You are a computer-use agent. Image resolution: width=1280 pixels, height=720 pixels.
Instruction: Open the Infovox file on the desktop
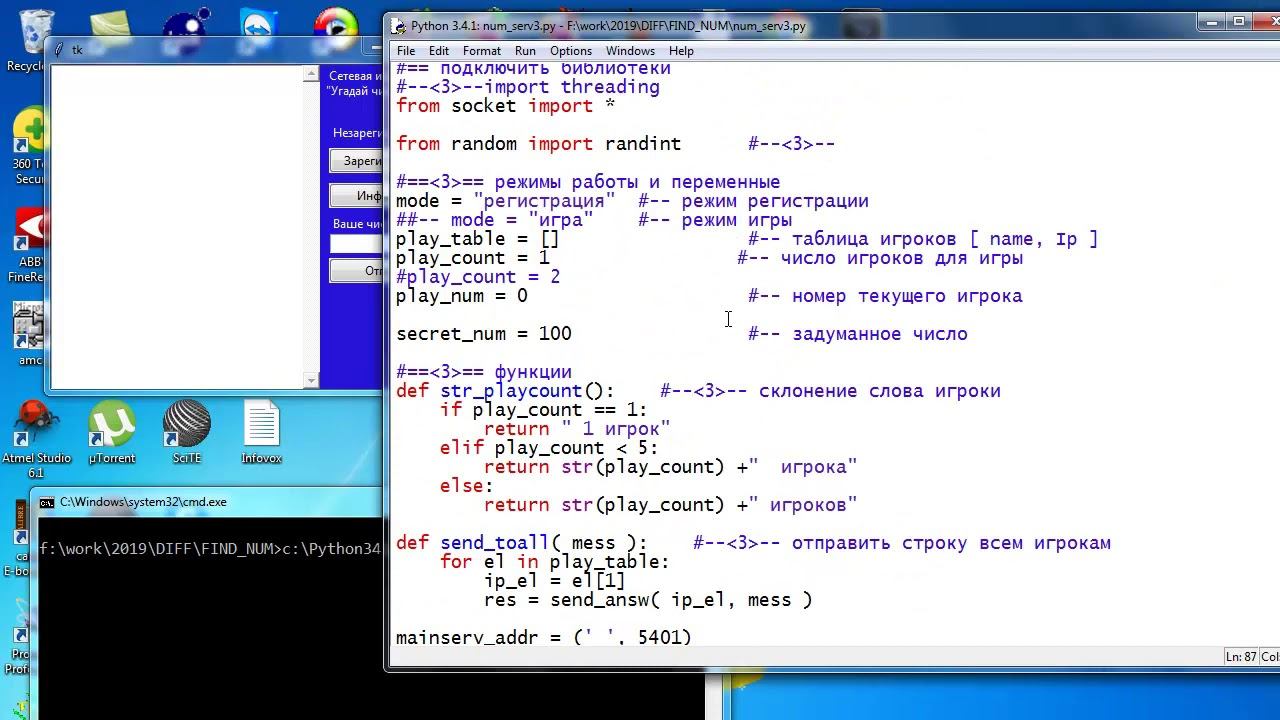pyautogui.click(x=261, y=432)
